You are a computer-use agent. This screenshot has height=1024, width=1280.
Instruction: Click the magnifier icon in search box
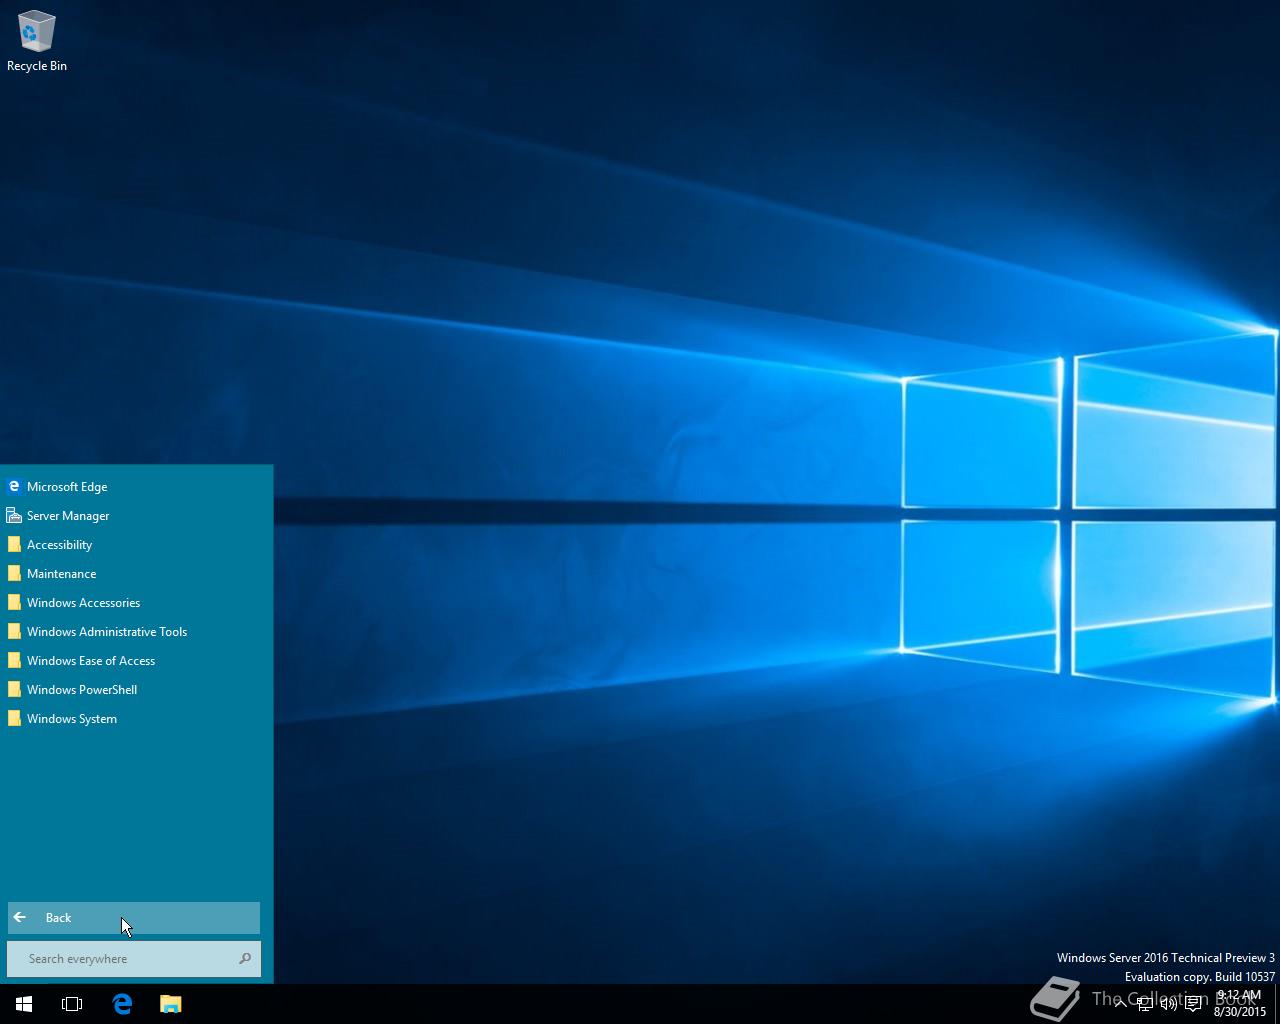pos(245,959)
